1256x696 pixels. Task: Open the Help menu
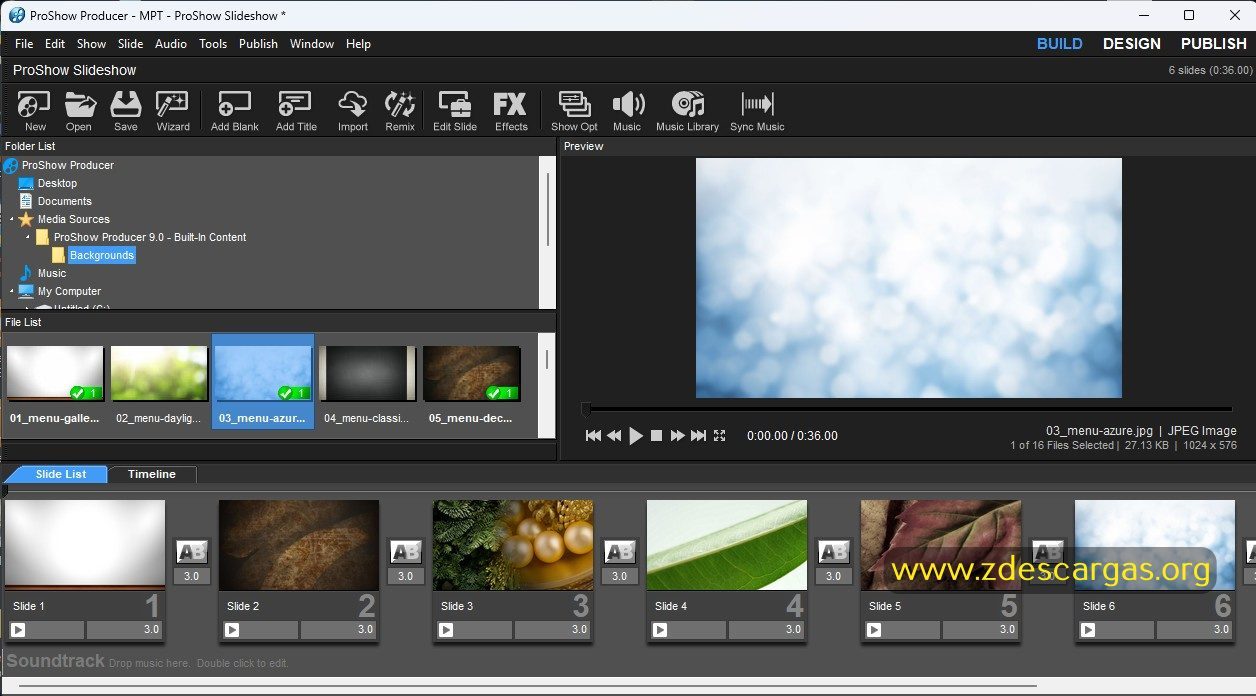pyautogui.click(x=358, y=44)
